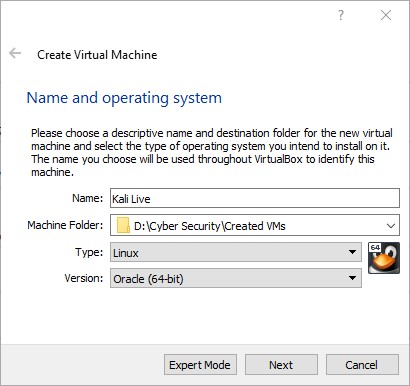This screenshot has width=410, height=386.
Task: Click the back arrow icon
Action: (x=15, y=53)
